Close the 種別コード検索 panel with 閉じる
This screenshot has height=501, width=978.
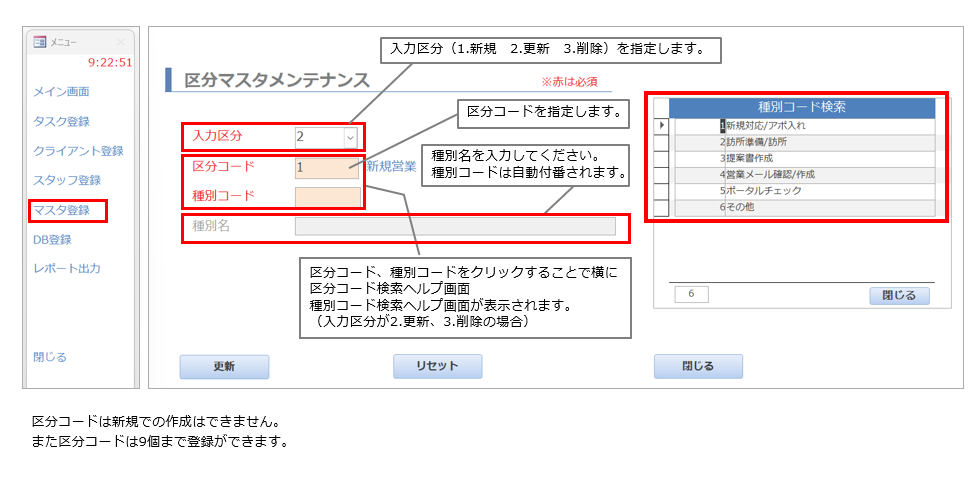point(899,296)
